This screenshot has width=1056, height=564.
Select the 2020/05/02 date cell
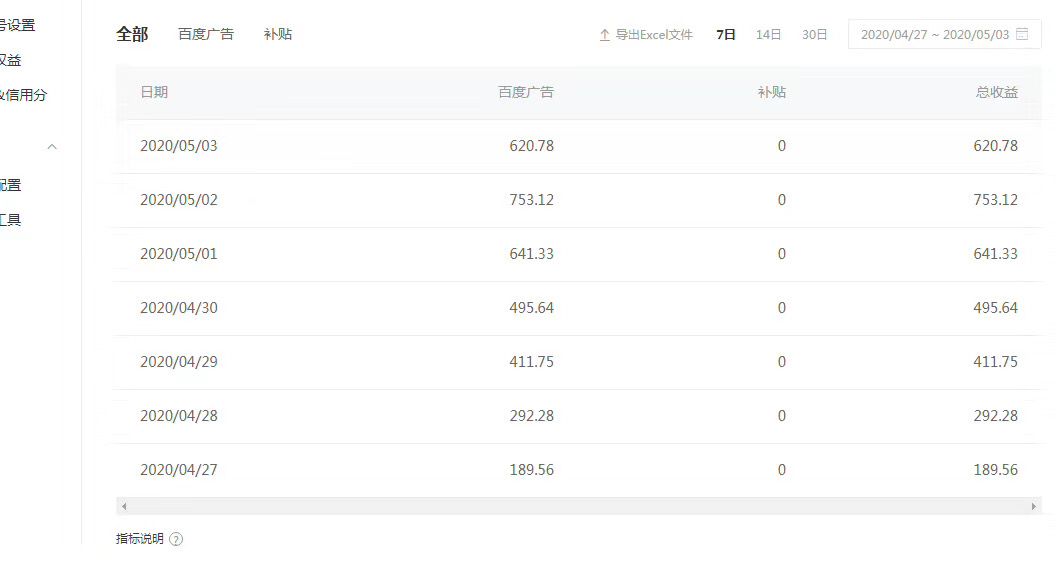[178, 200]
